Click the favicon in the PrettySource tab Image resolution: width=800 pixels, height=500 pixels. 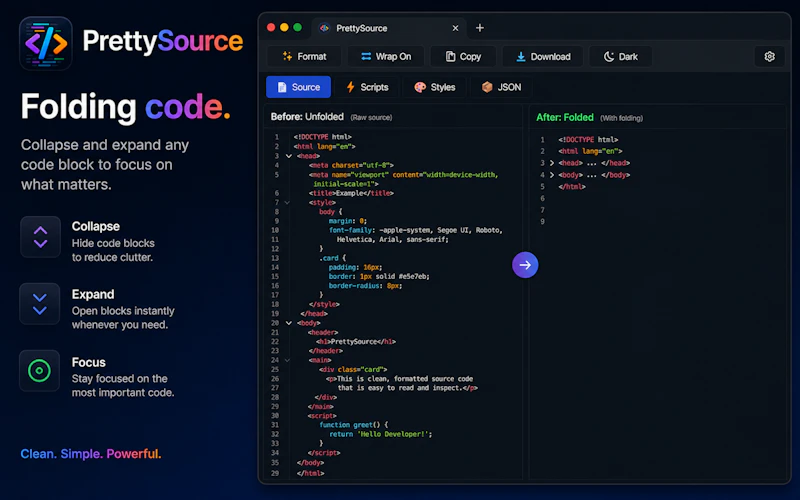(x=324, y=28)
